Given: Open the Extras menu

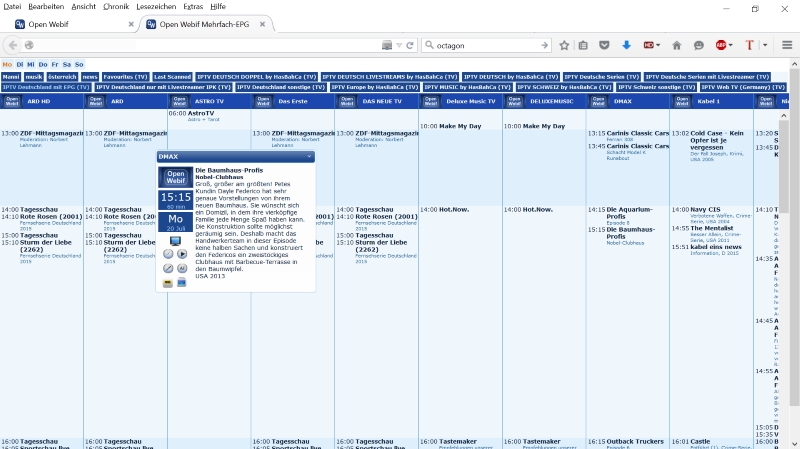Looking at the screenshot, I should pyautogui.click(x=193, y=7).
